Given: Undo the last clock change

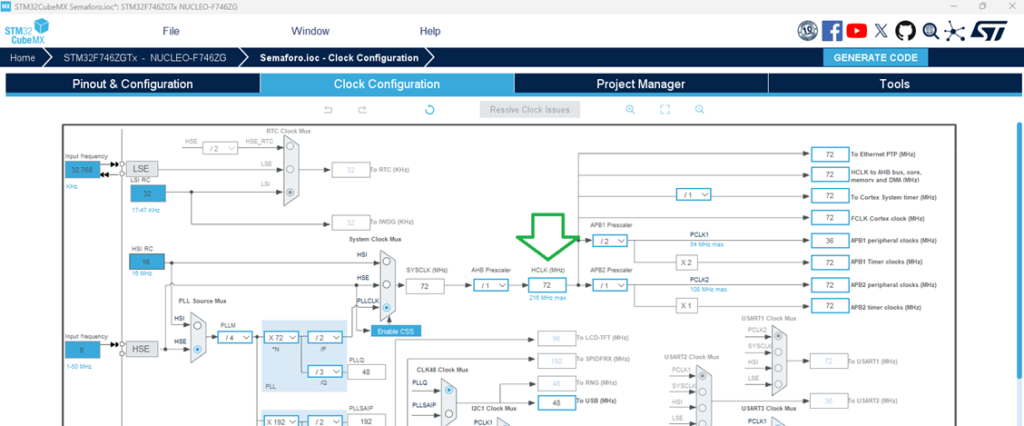Looking at the screenshot, I should 328,110.
